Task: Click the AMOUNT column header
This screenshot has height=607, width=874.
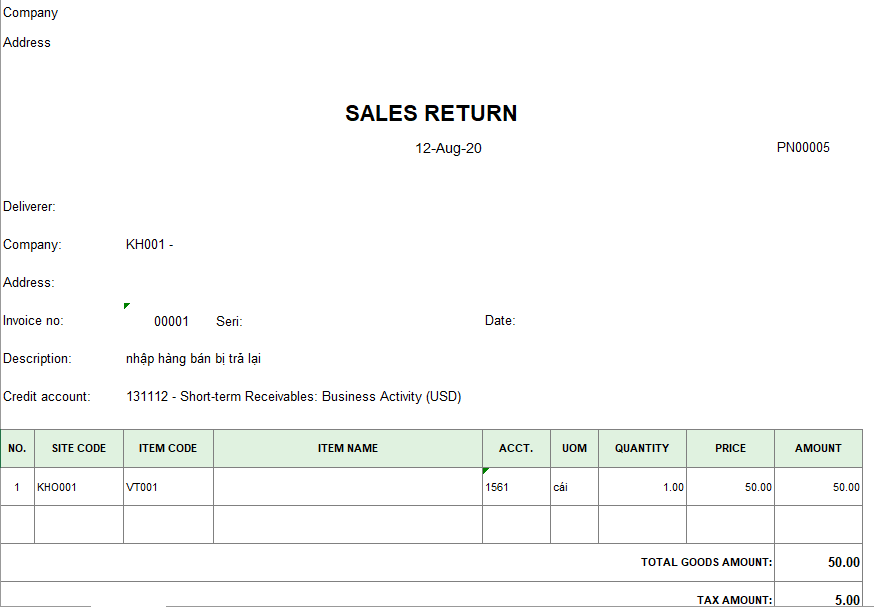Action: click(x=818, y=448)
